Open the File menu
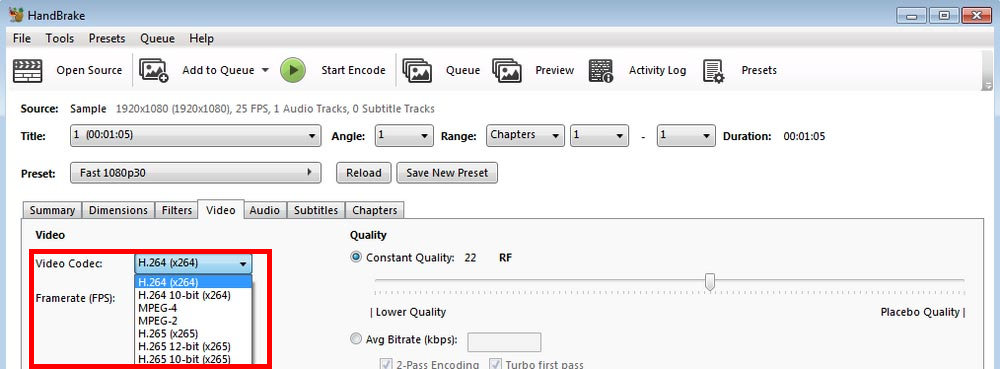This screenshot has height=369, width=1000. (x=22, y=39)
